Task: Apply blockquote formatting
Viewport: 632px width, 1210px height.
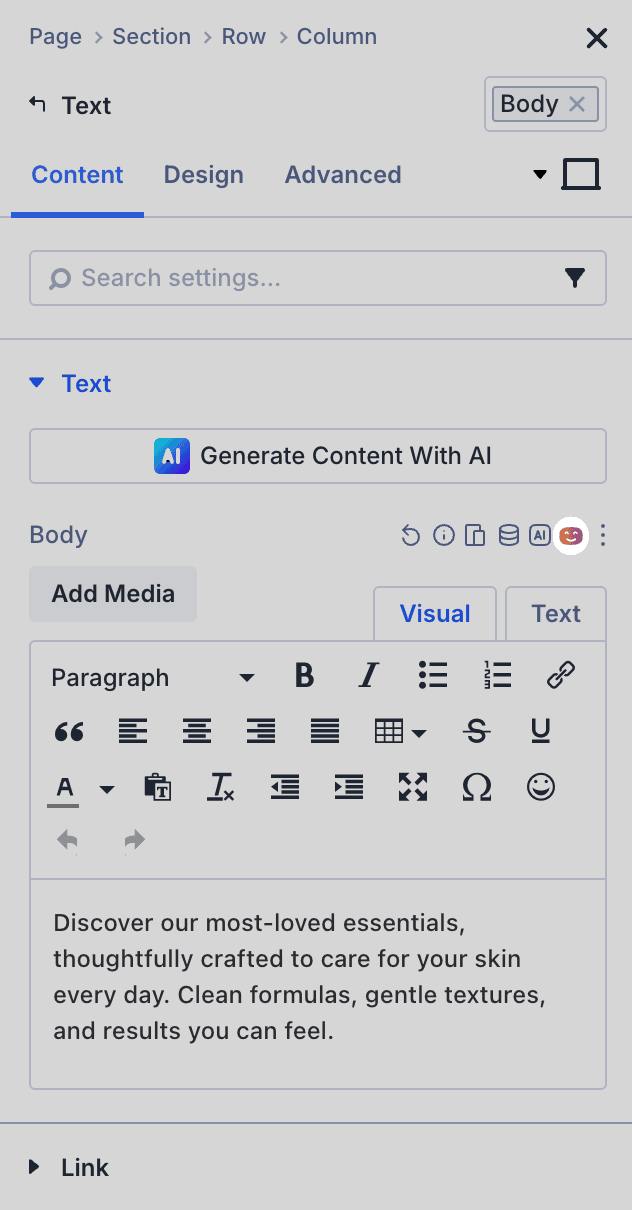Action: point(69,732)
